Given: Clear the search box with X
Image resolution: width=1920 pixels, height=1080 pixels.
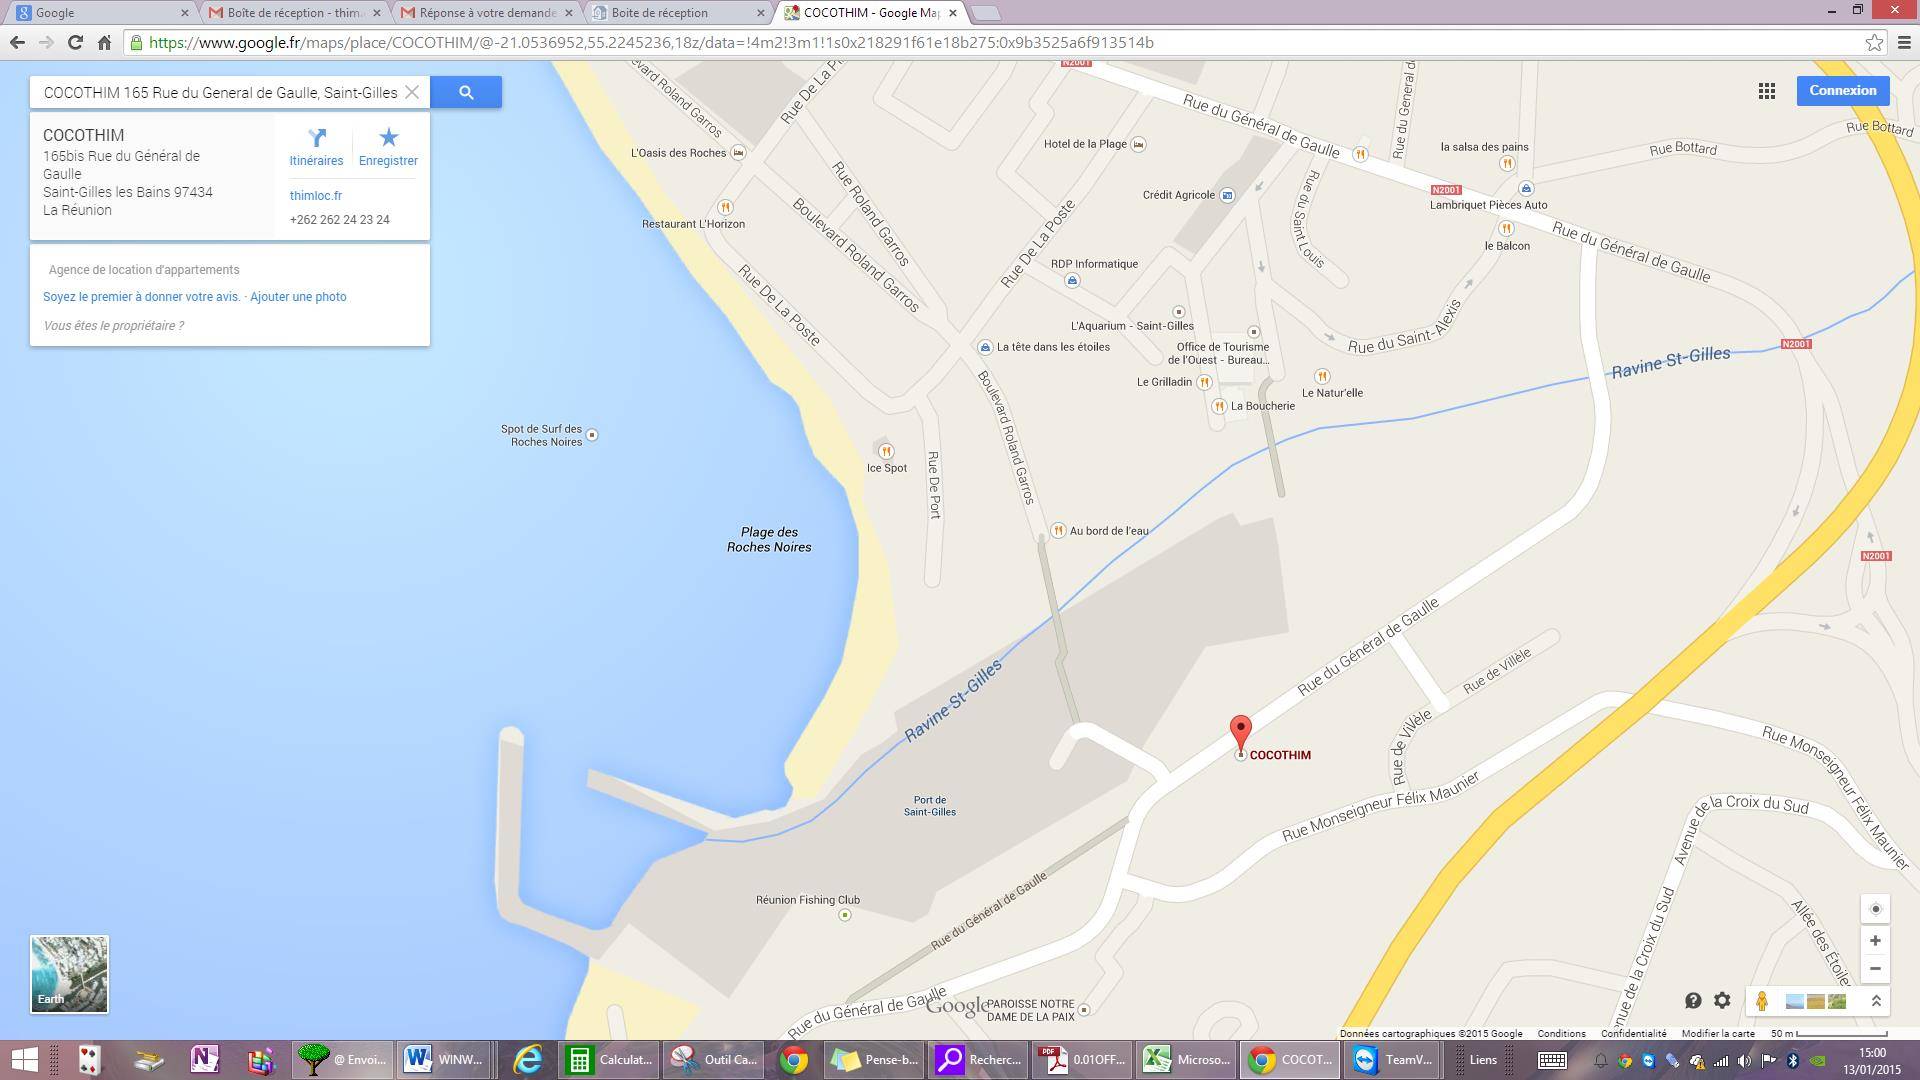Looking at the screenshot, I should (411, 92).
